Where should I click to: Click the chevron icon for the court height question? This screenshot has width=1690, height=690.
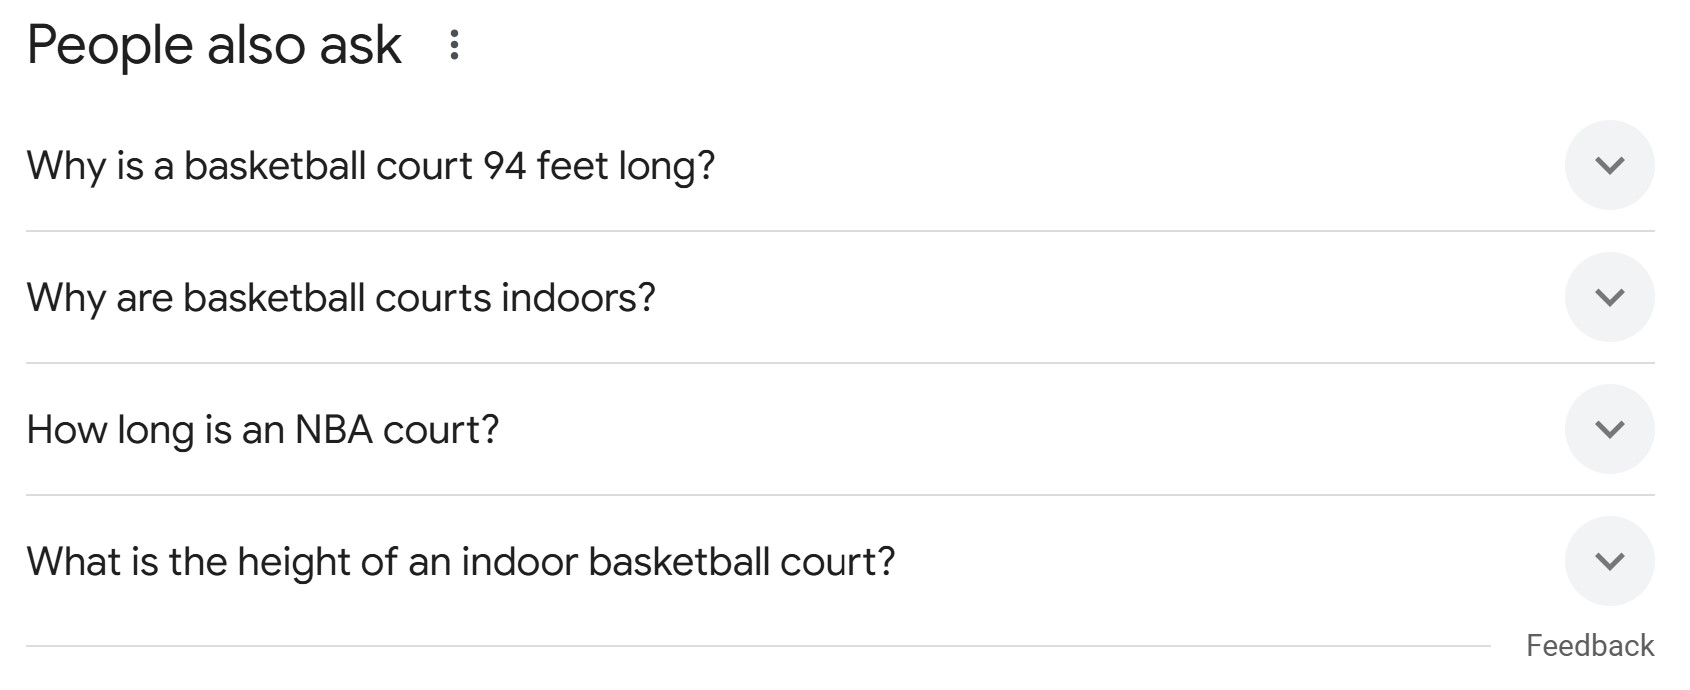[1609, 561]
